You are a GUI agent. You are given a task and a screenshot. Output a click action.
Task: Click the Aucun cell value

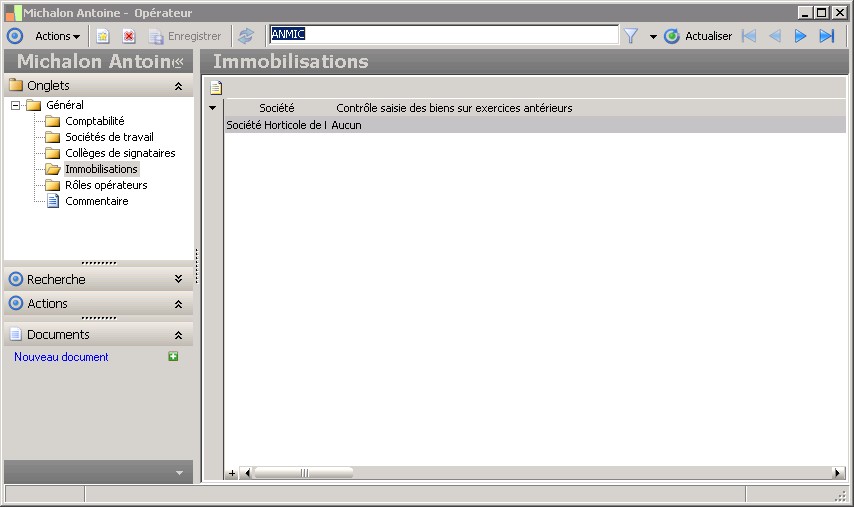point(346,125)
